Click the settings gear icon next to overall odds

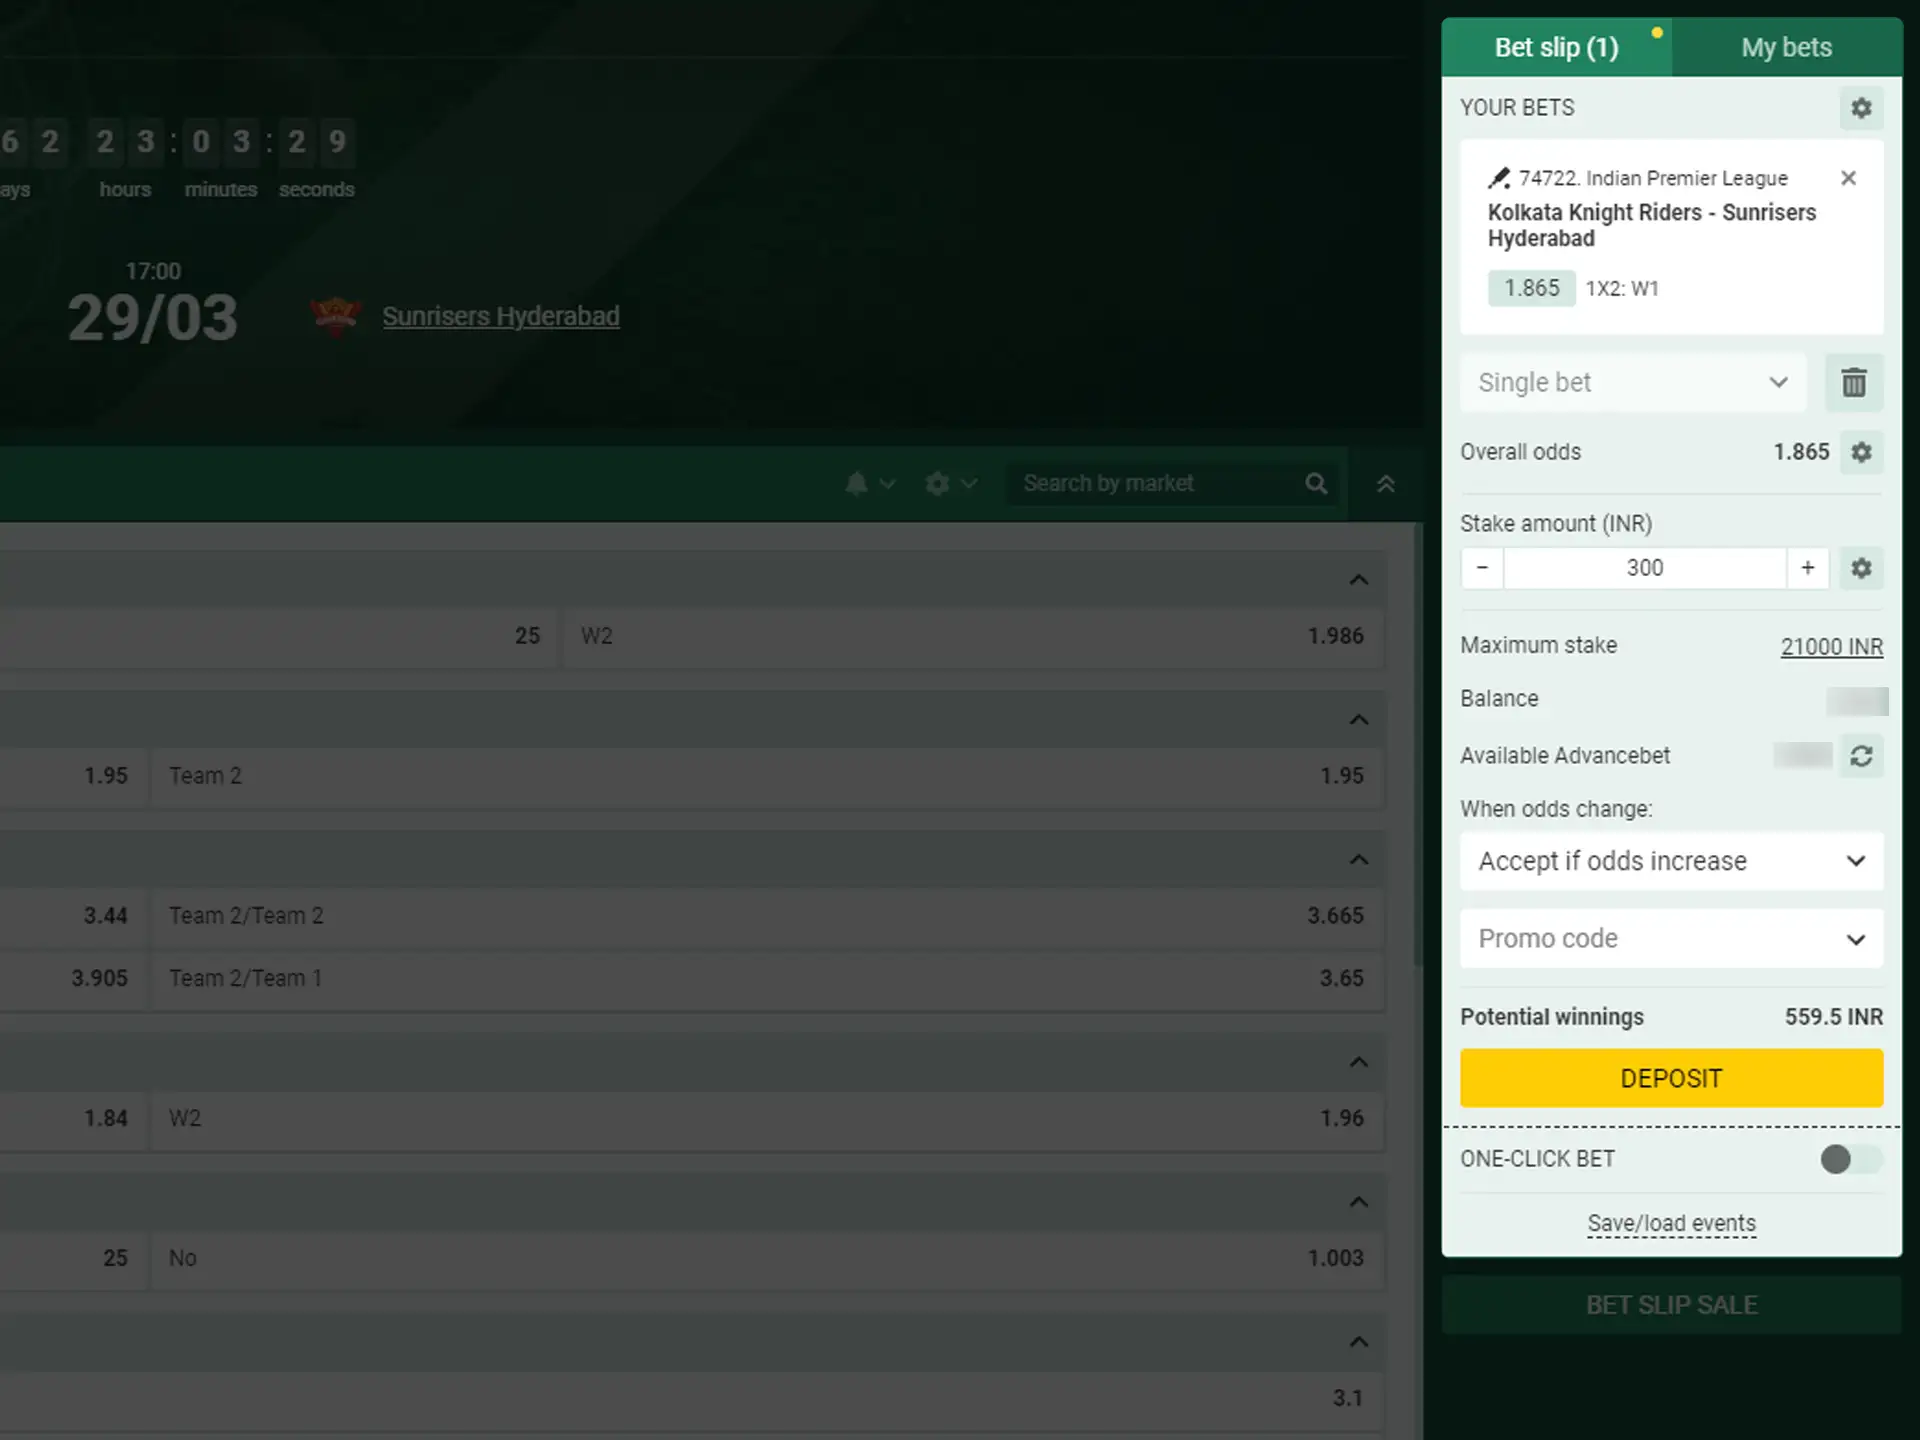[x=1861, y=451]
